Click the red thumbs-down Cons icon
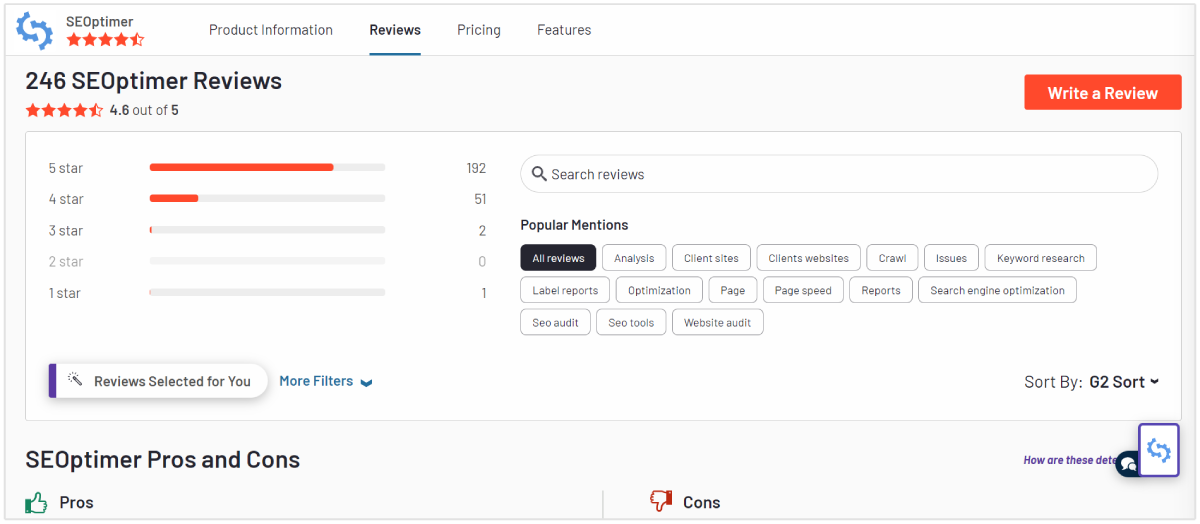 coord(661,501)
